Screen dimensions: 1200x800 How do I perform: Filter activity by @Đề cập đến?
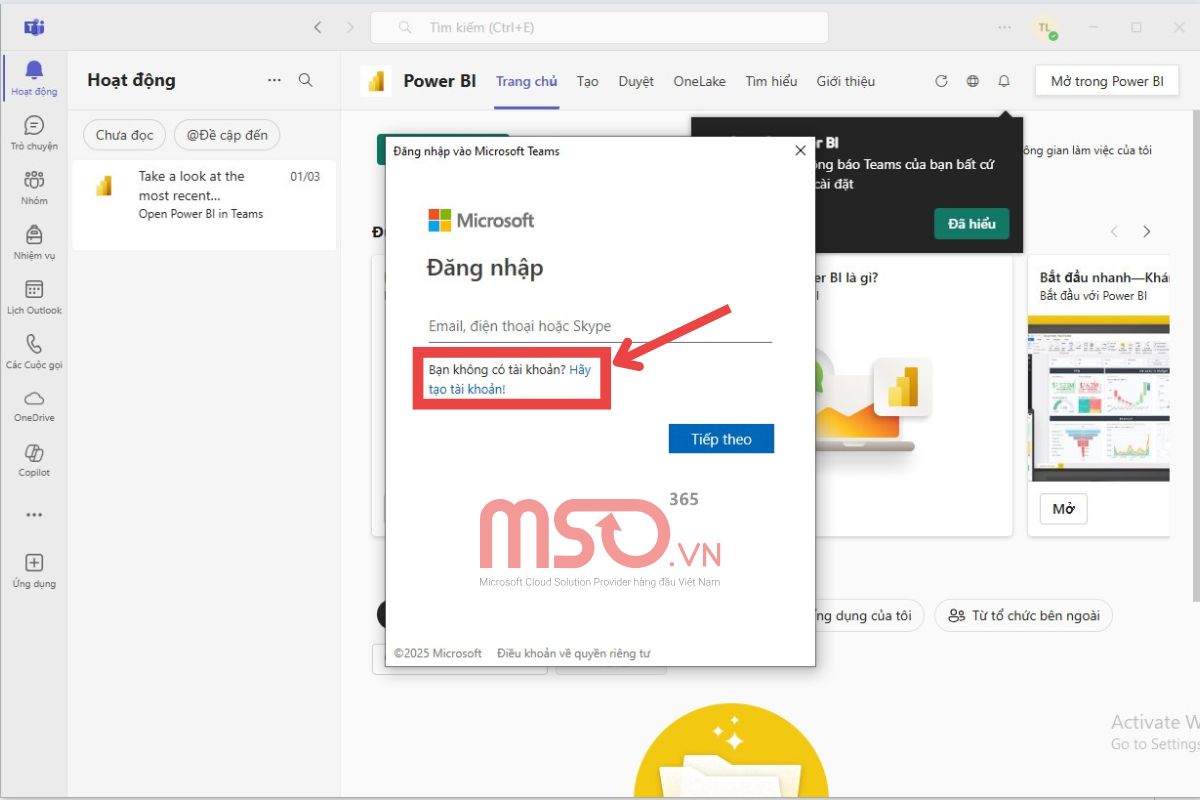[227, 134]
